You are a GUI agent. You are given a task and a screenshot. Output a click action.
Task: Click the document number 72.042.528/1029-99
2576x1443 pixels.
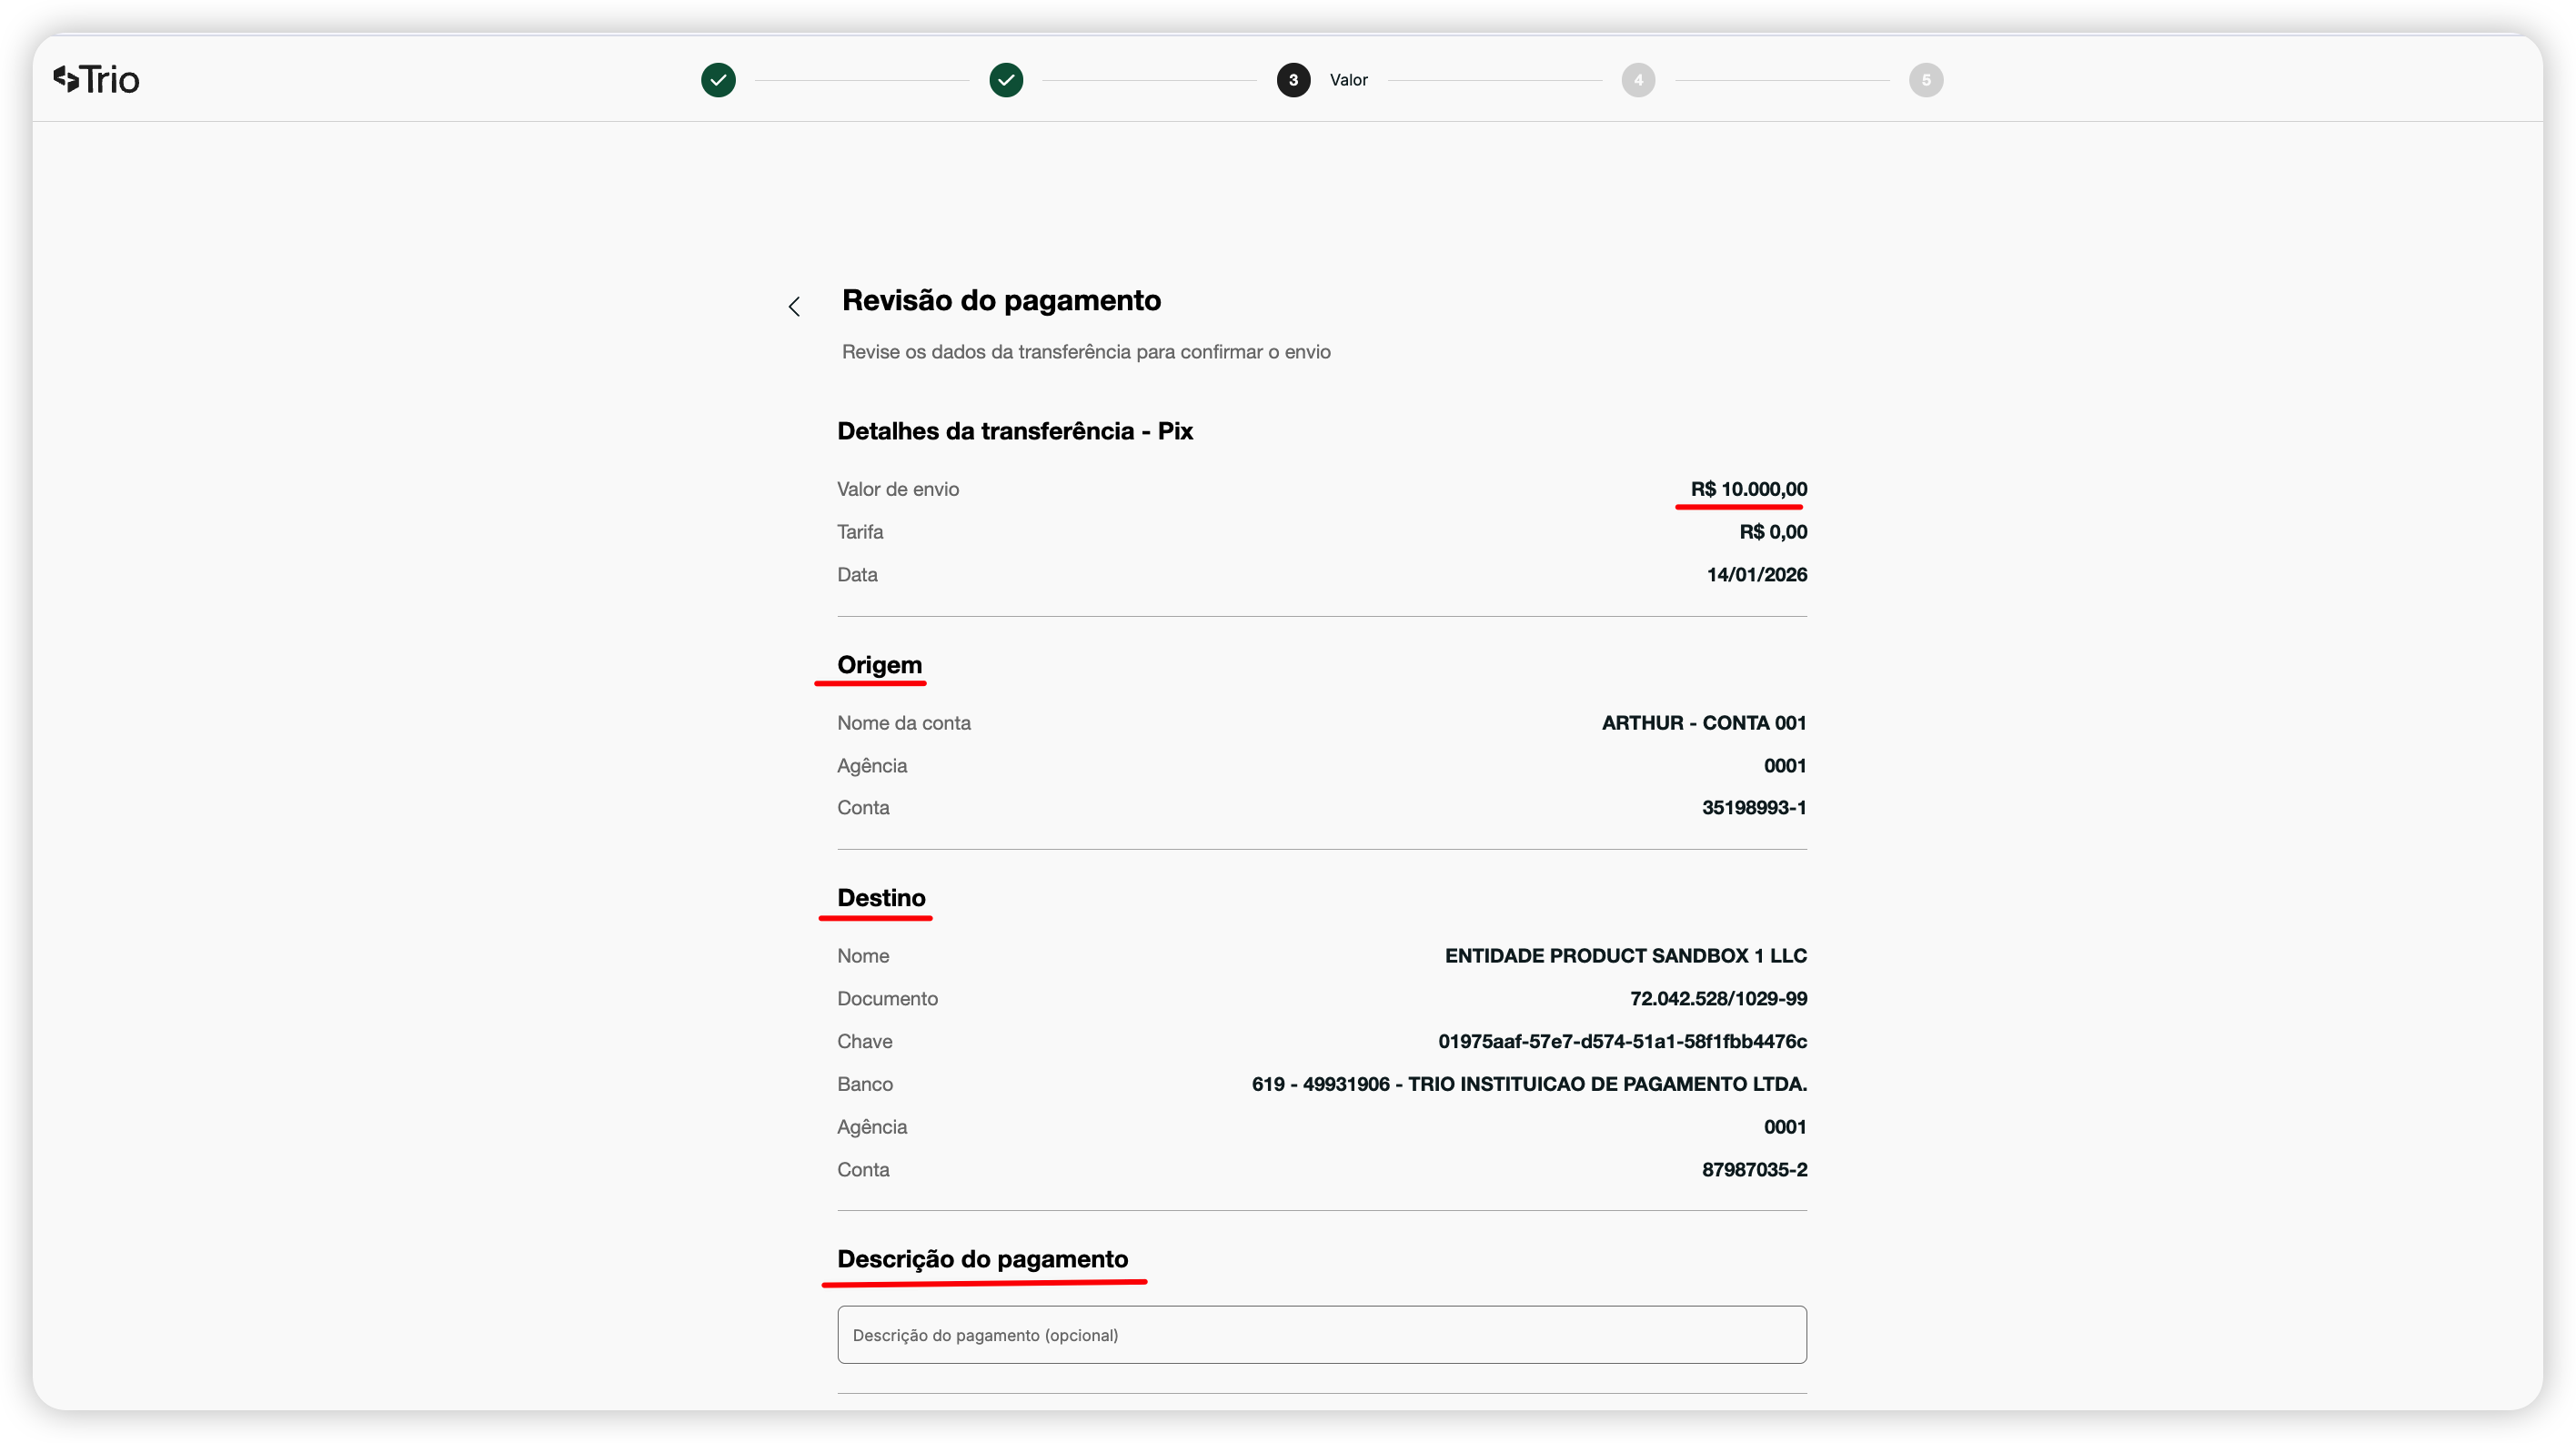[1718, 998]
